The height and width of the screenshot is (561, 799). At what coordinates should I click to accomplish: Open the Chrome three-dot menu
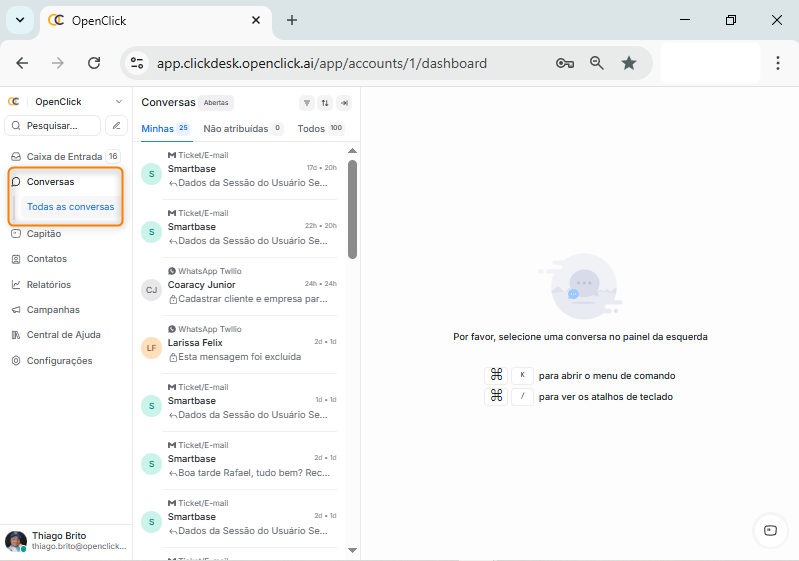point(778,63)
